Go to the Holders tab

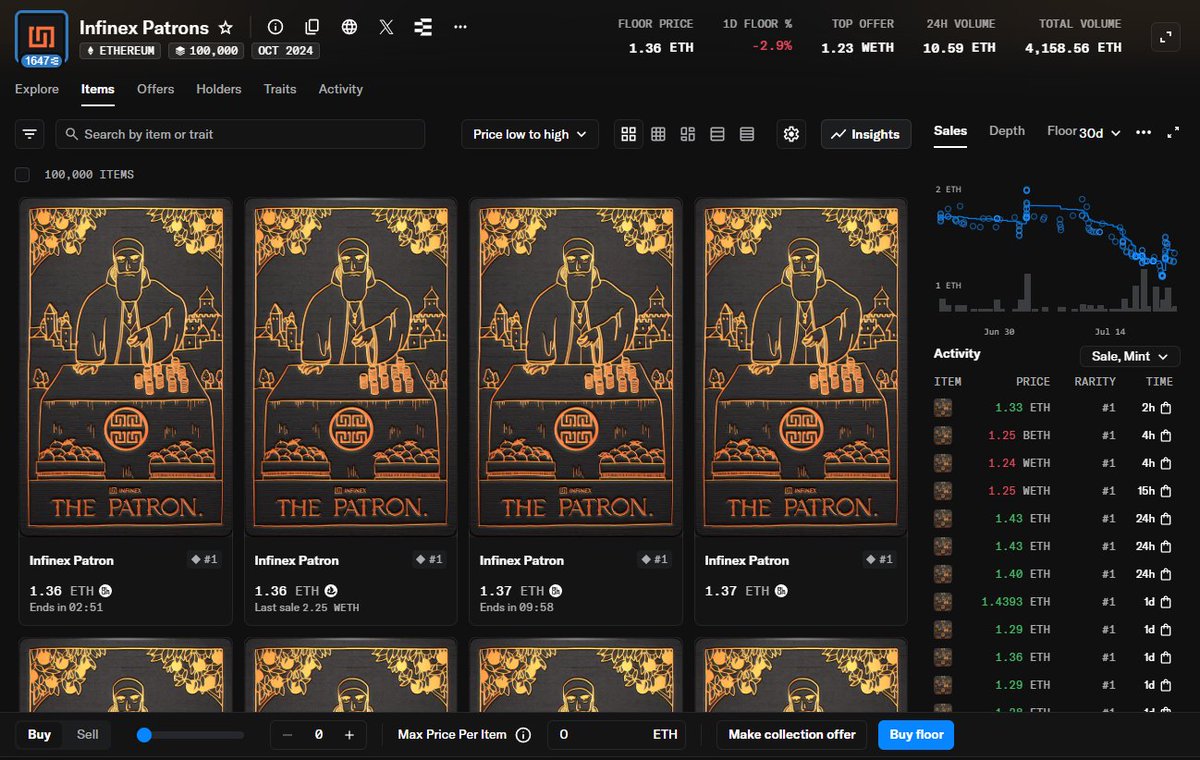219,89
